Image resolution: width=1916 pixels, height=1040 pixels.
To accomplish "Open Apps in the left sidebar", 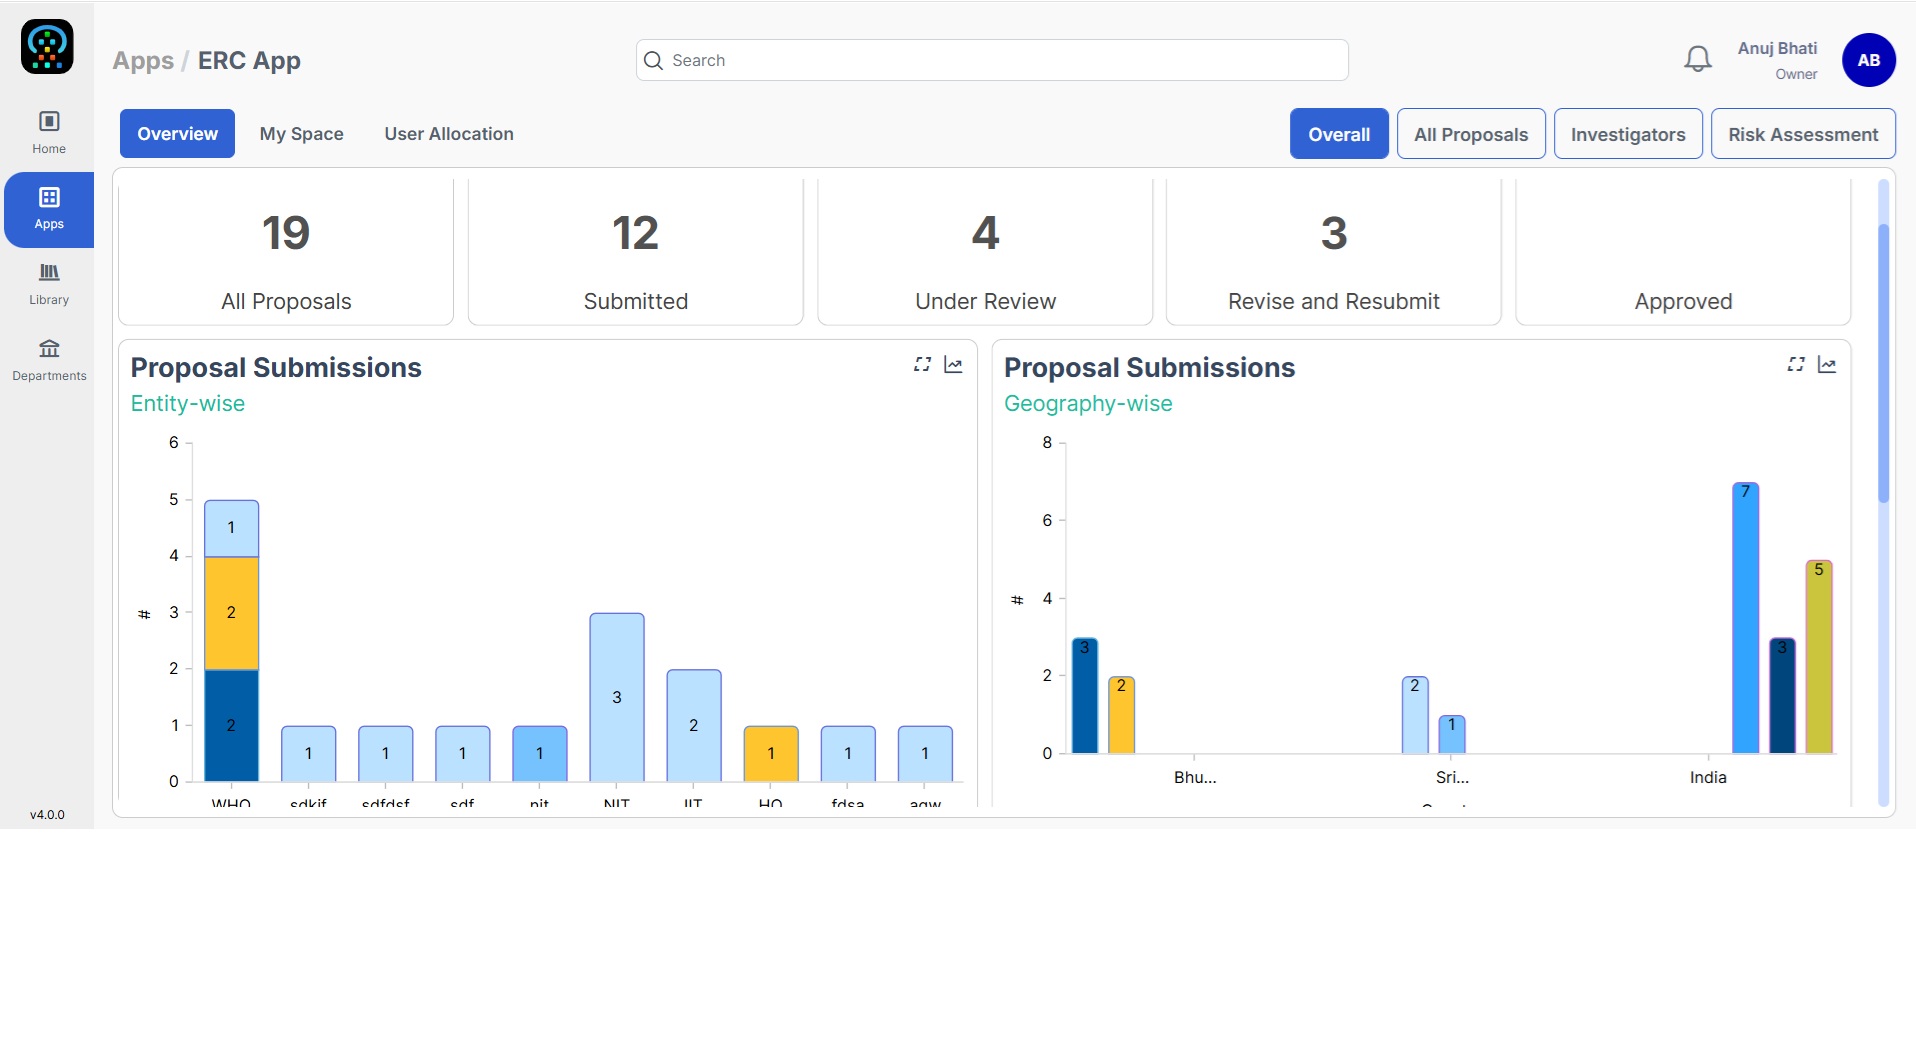I will [x=49, y=209].
